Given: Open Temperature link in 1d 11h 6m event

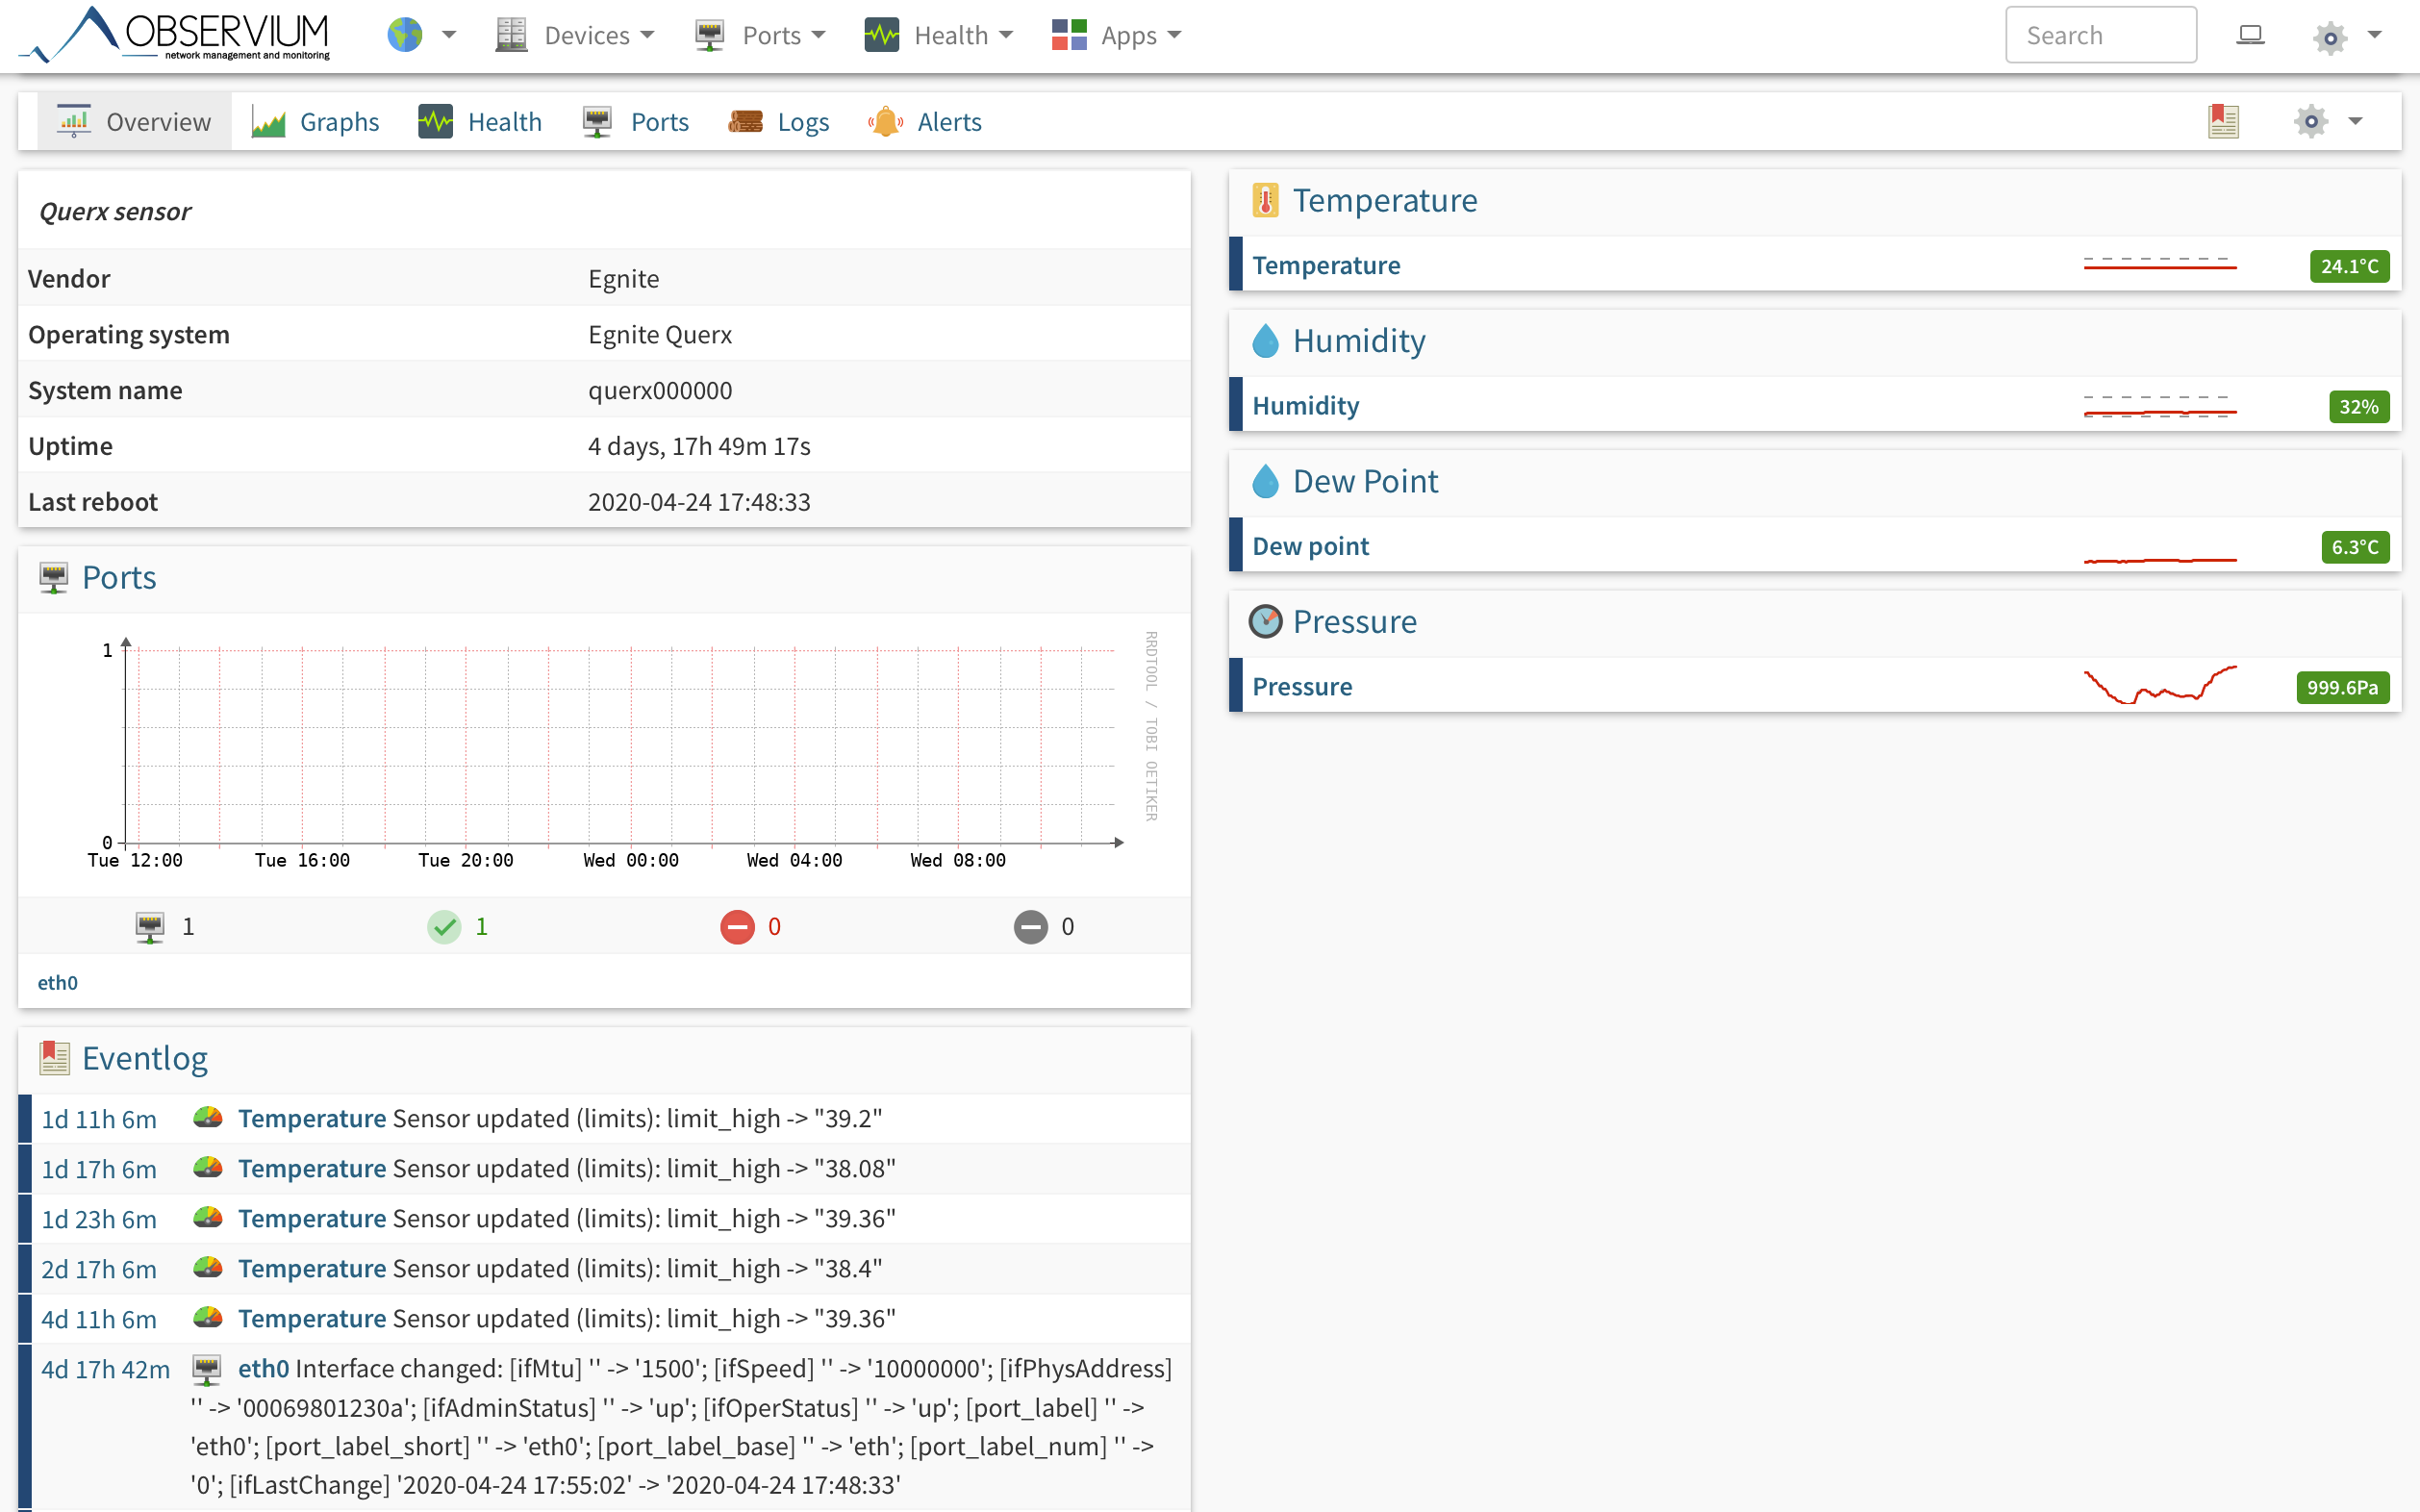Looking at the screenshot, I should [312, 1119].
